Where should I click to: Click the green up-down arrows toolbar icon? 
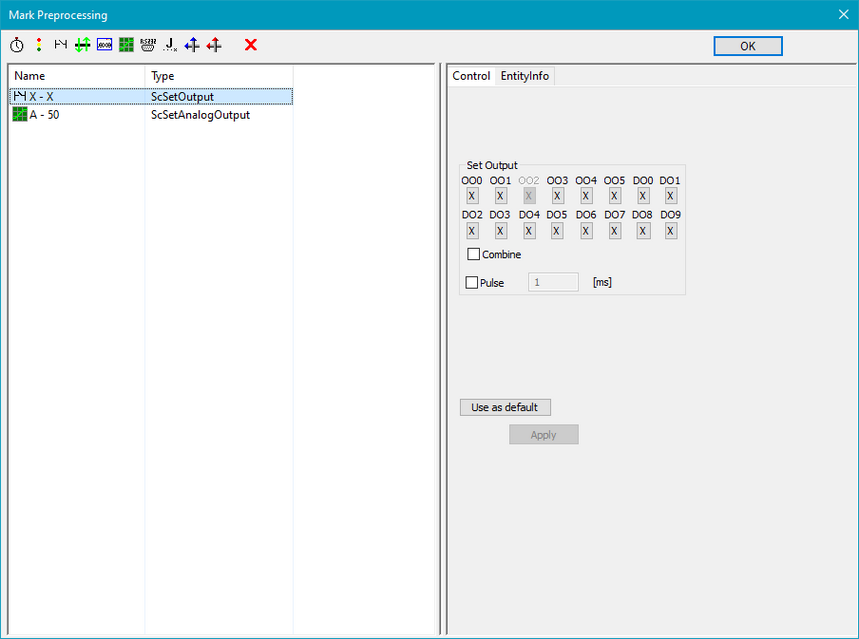tap(83, 45)
